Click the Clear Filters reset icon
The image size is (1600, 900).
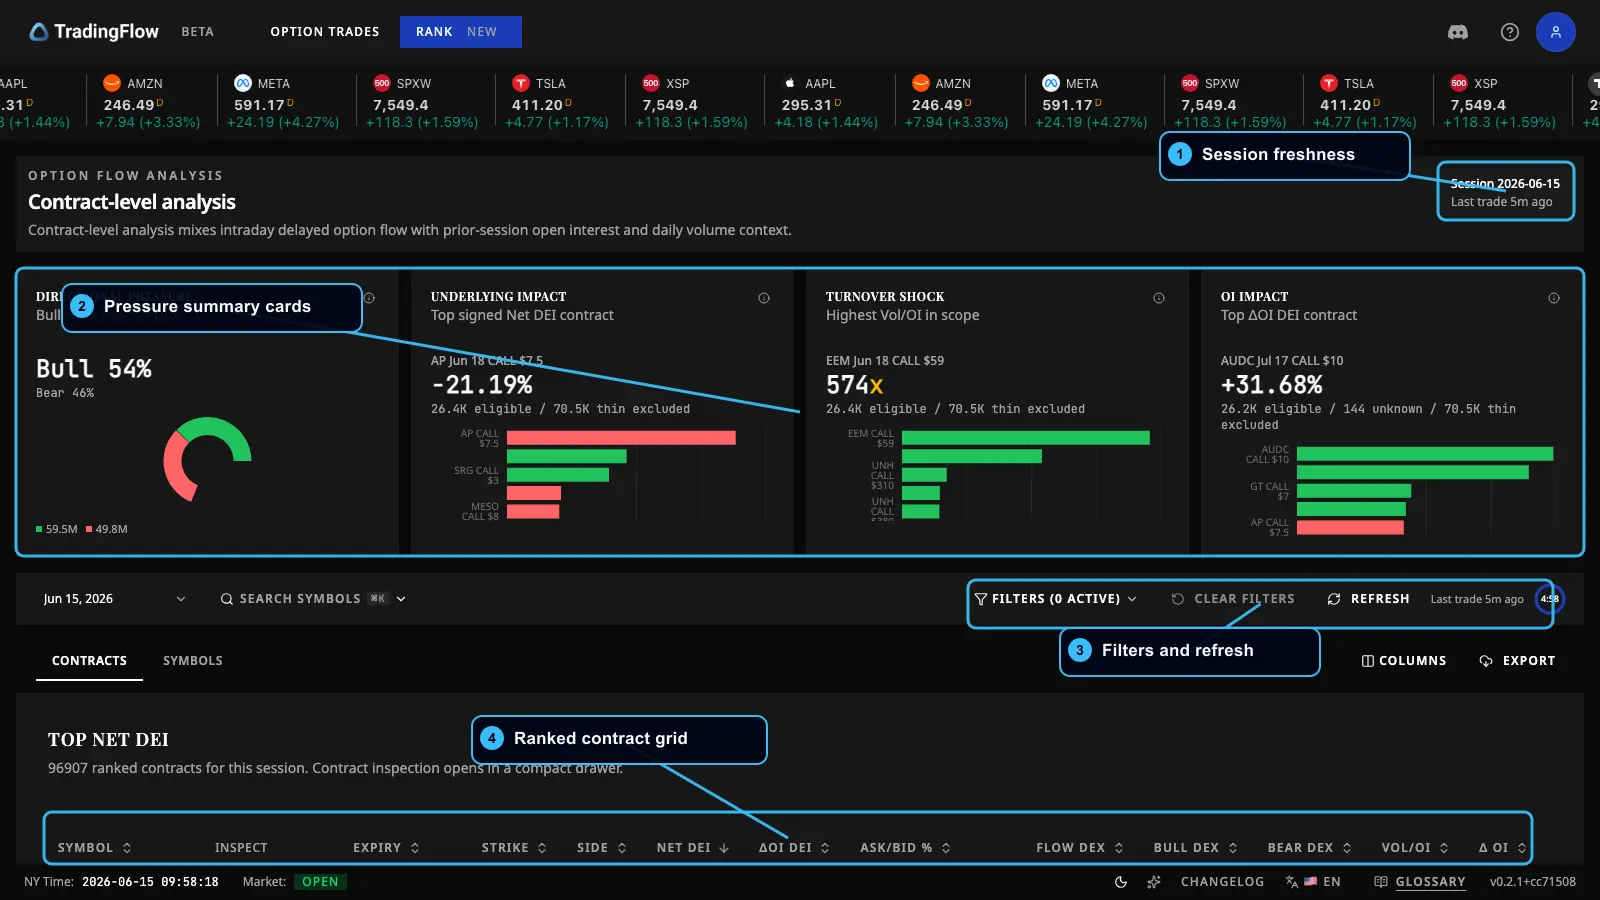point(1178,599)
